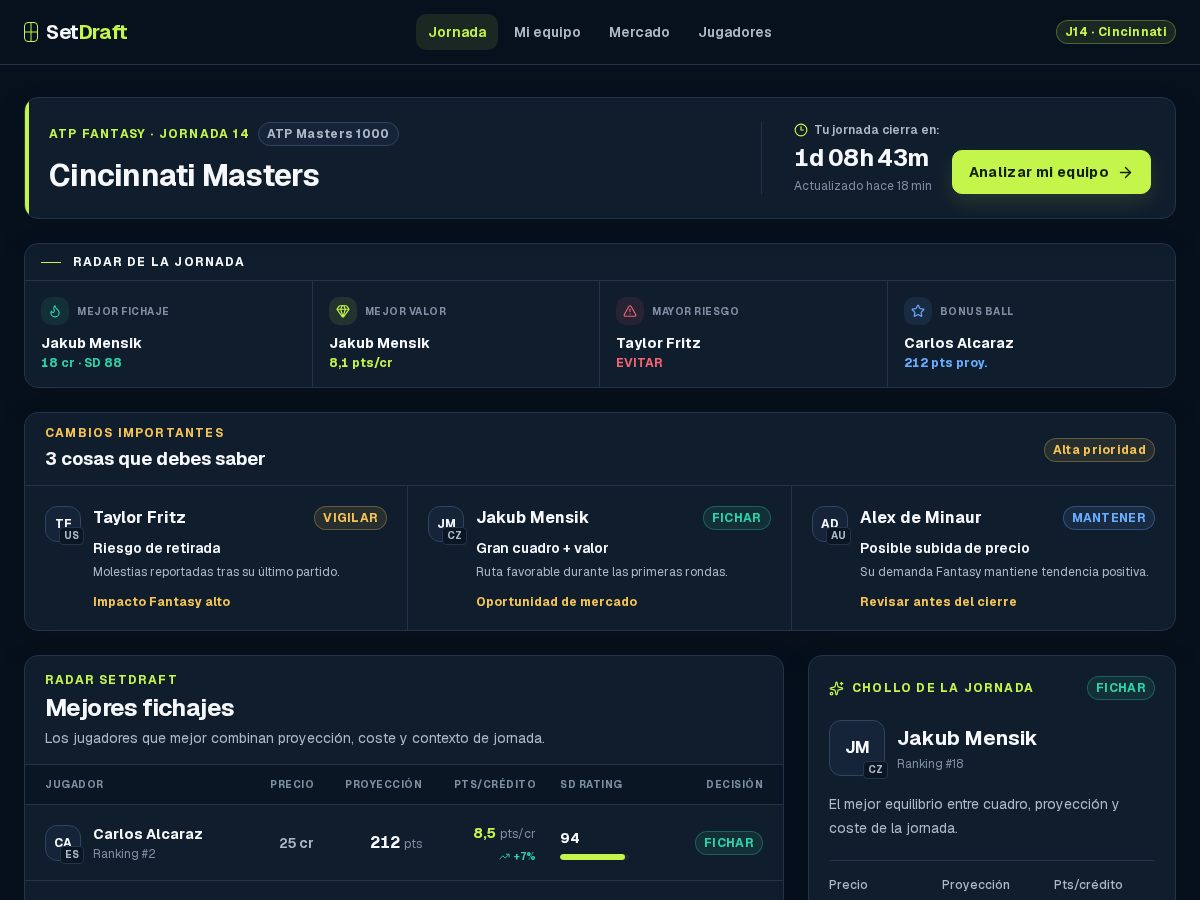Click the large JM avatar in Chollo card

pos(857,748)
